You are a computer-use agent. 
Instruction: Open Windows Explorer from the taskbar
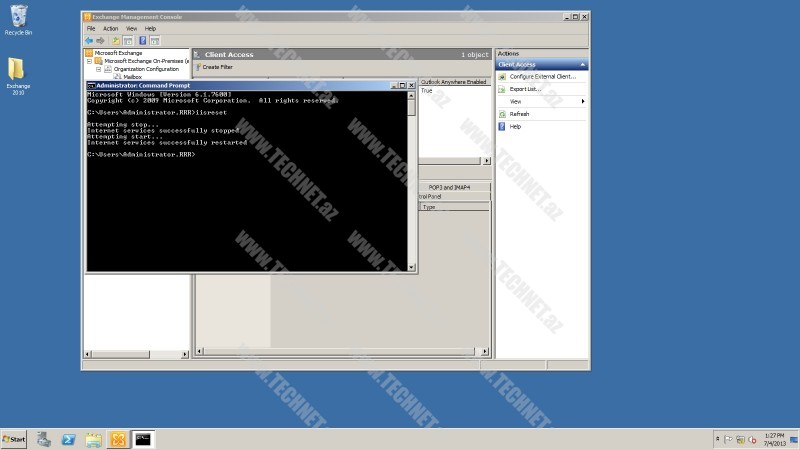tap(93, 439)
